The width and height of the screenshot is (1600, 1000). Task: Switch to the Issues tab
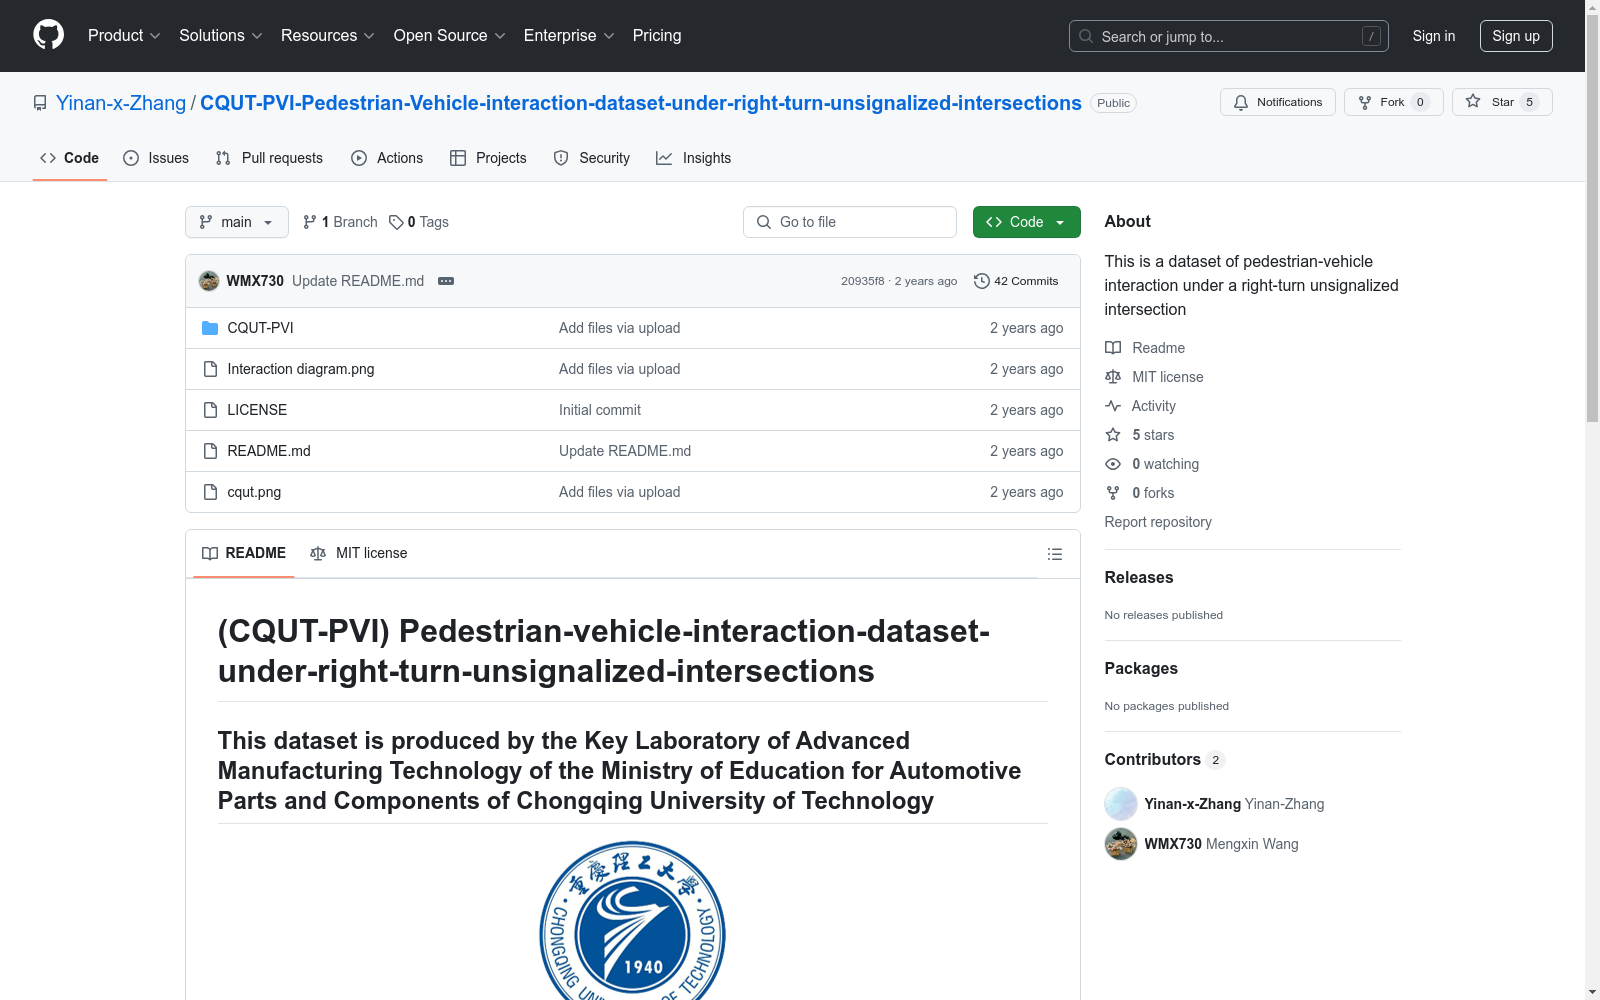(x=156, y=158)
